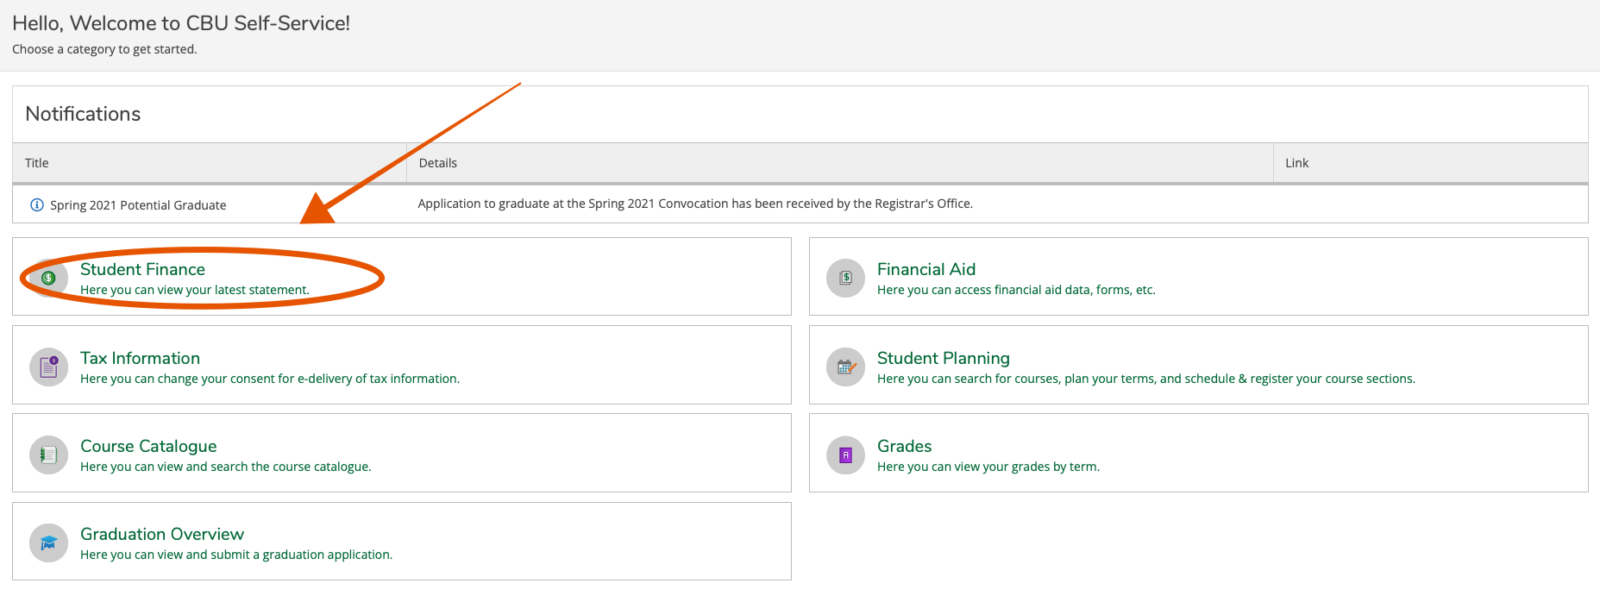The width and height of the screenshot is (1600, 602).
Task: Open Grades to view grades by term
Action: point(904,446)
